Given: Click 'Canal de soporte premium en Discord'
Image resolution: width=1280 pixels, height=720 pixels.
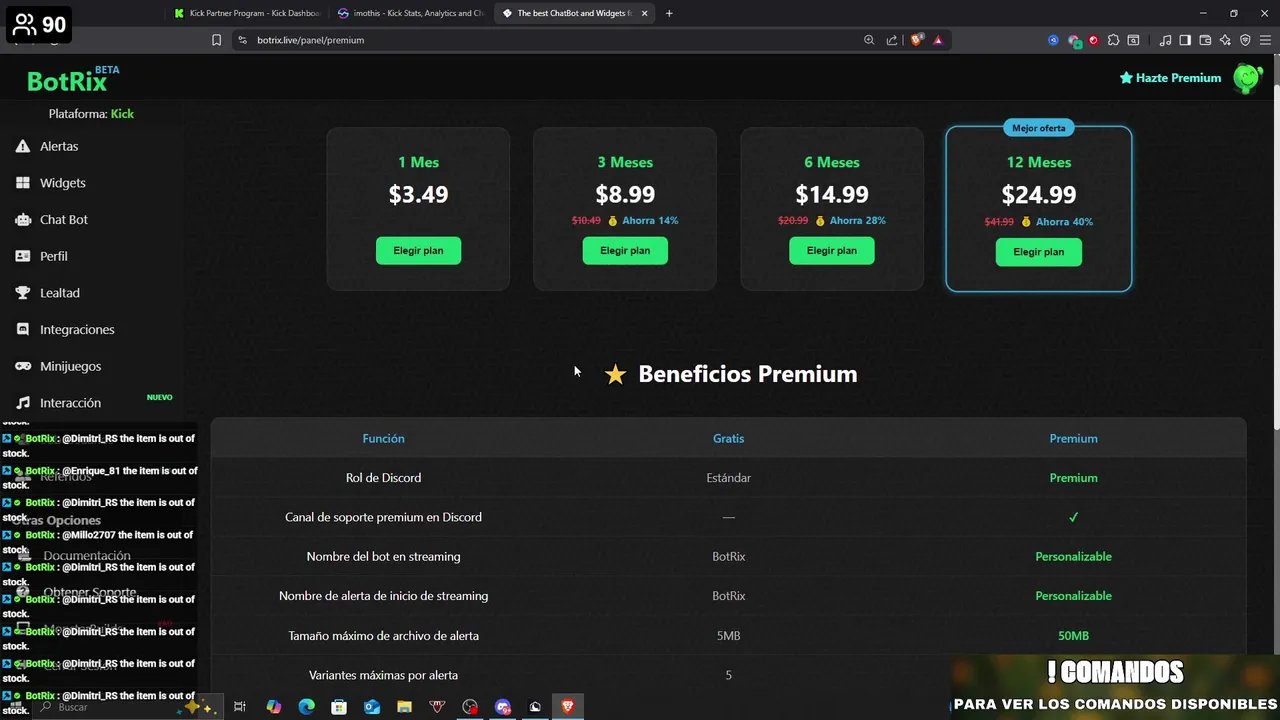Looking at the screenshot, I should [383, 517].
